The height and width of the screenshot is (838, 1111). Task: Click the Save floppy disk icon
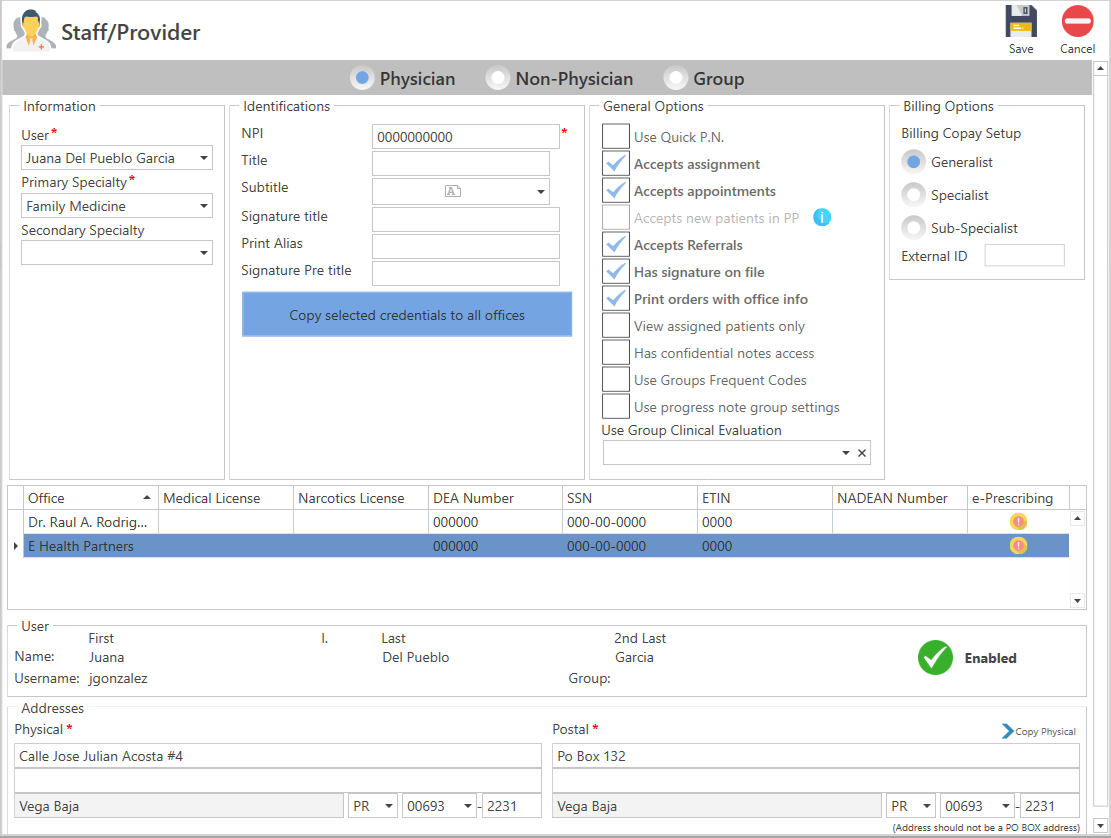(x=1020, y=21)
